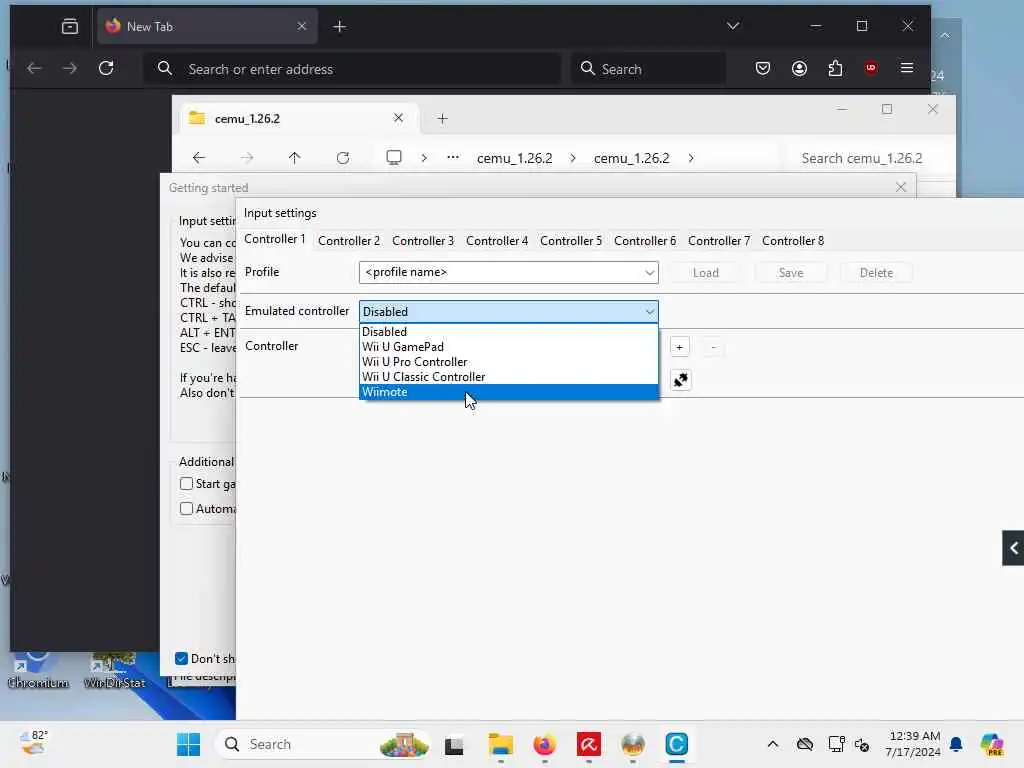The width and height of the screenshot is (1024, 768).
Task: Click the controller settings plug icon
Action: (x=680, y=380)
